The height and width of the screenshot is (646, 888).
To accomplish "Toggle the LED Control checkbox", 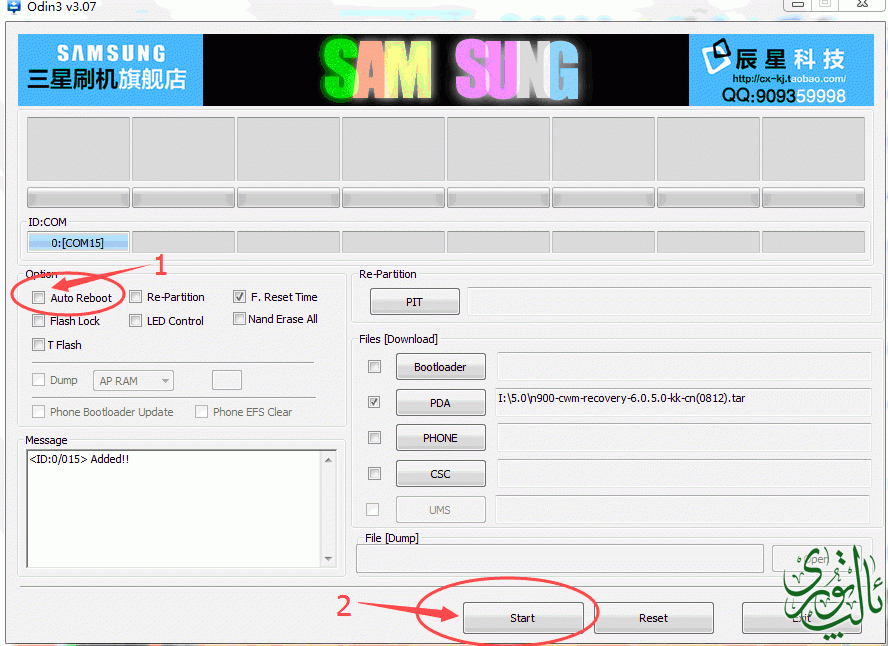I will click(135, 321).
